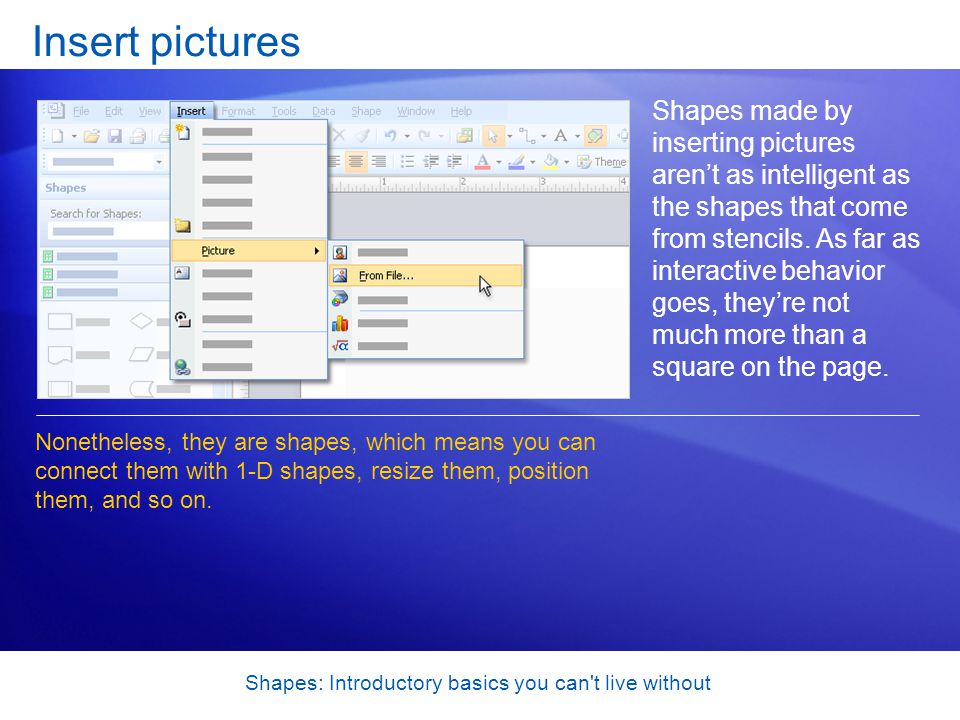Click the horizontal ruler at mark 2
The width and height of the screenshot is (960, 720).
tap(463, 184)
